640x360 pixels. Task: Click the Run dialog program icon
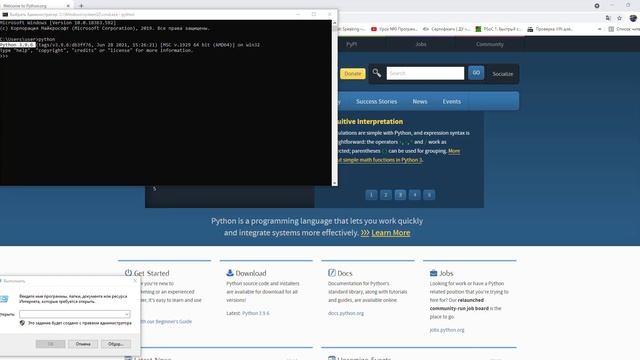(x=4, y=299)
